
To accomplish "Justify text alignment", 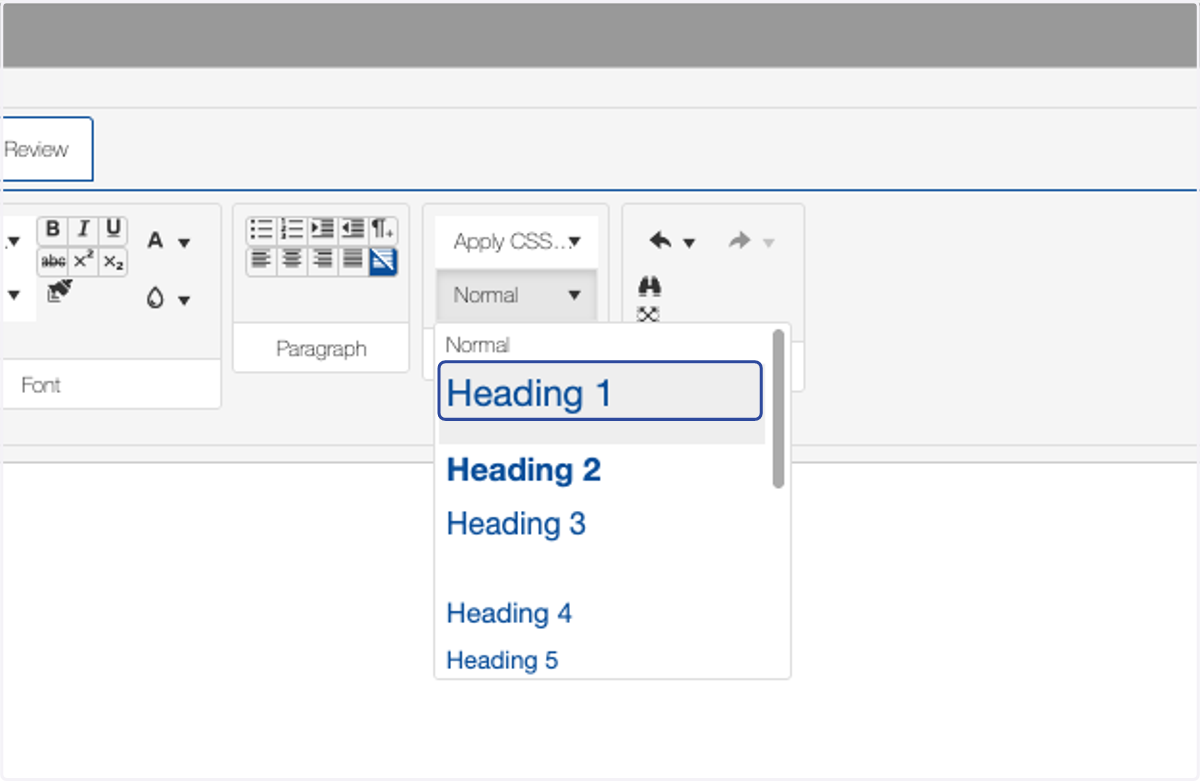I will 352,261.
